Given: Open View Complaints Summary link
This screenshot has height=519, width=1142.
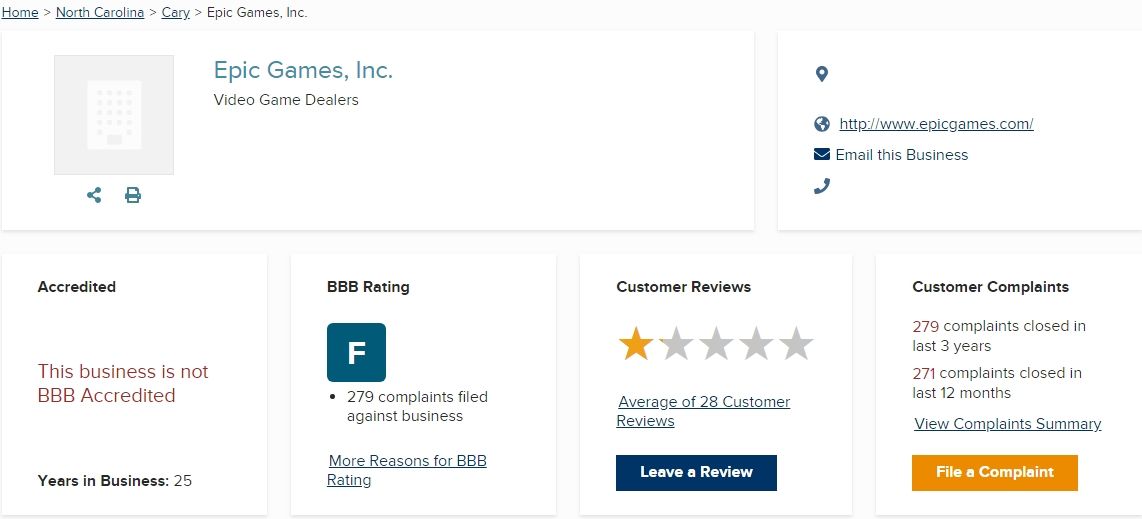Looking at the screenshot, I should [x=1007, y=424].
